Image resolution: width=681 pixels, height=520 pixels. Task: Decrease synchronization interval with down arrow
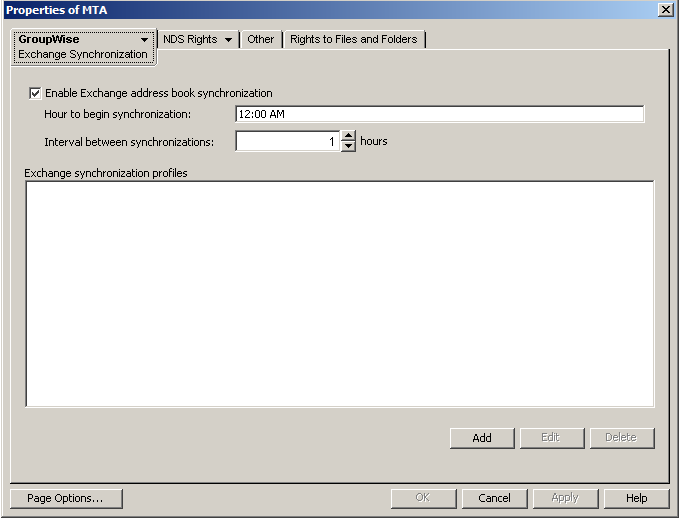(x=348, y=146)
